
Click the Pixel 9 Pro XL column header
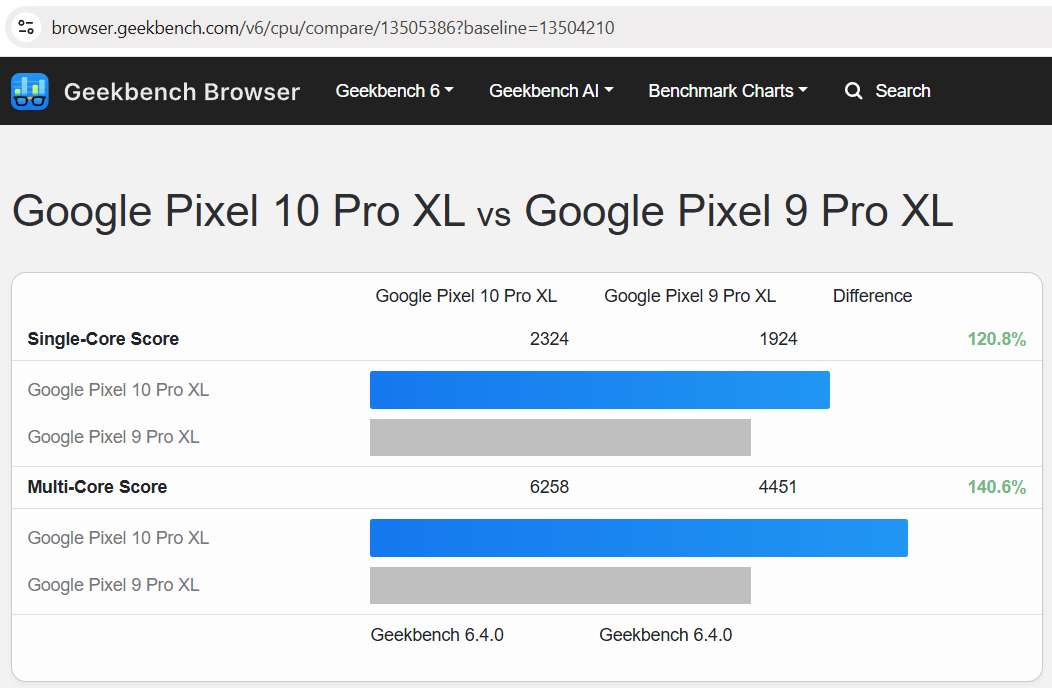click(690, 296)
